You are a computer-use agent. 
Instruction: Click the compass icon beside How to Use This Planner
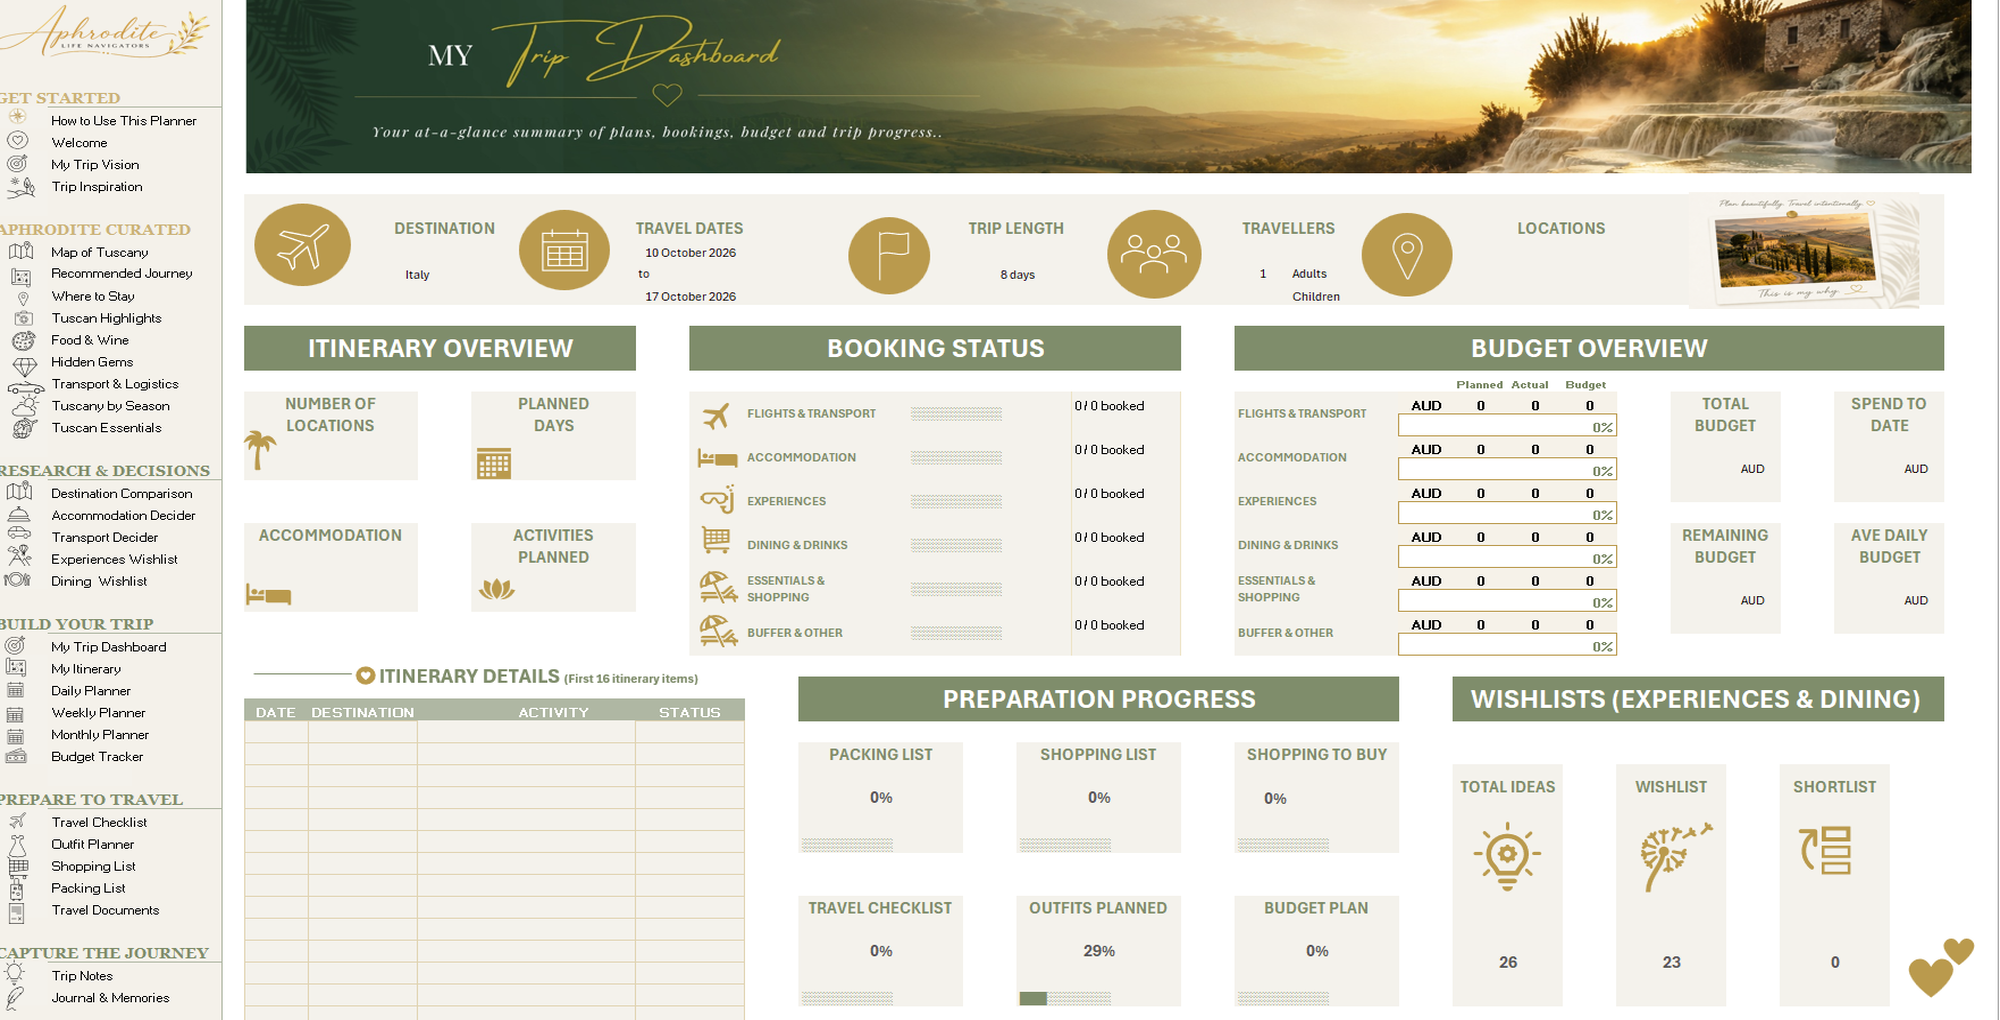[x=17, y=117]
